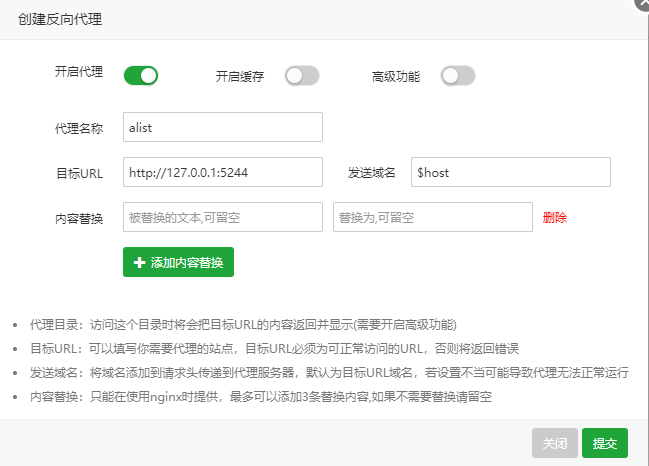Submit the form with 提交 button

604,443
